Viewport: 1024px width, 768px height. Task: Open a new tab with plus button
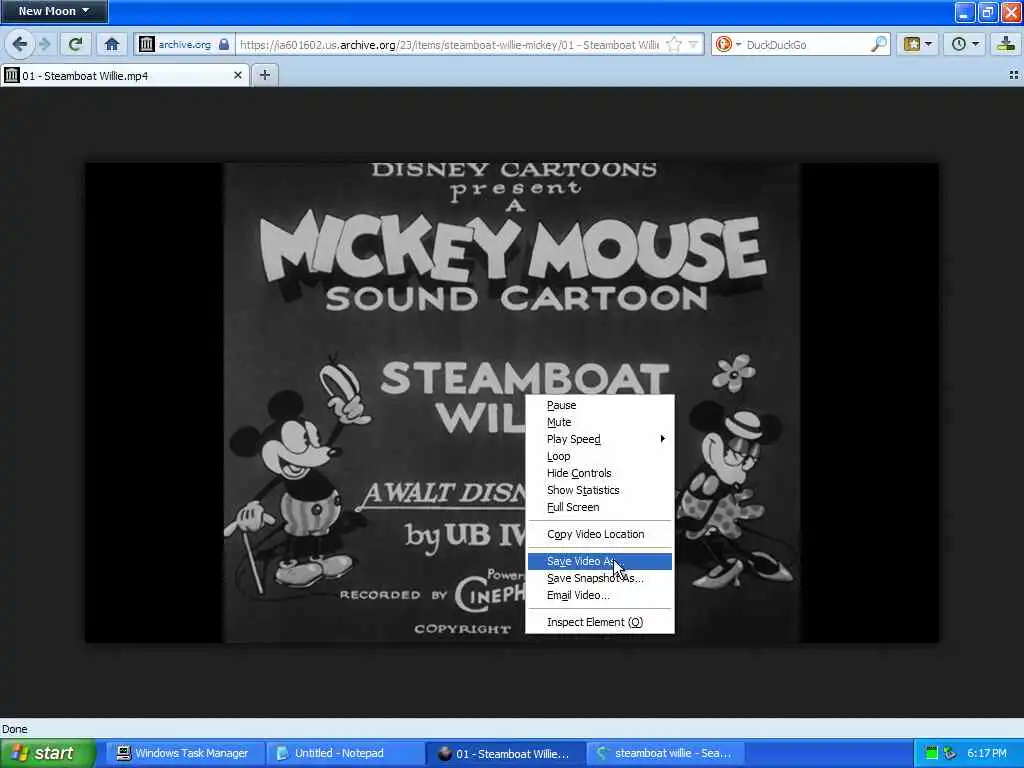click(264, 75)
